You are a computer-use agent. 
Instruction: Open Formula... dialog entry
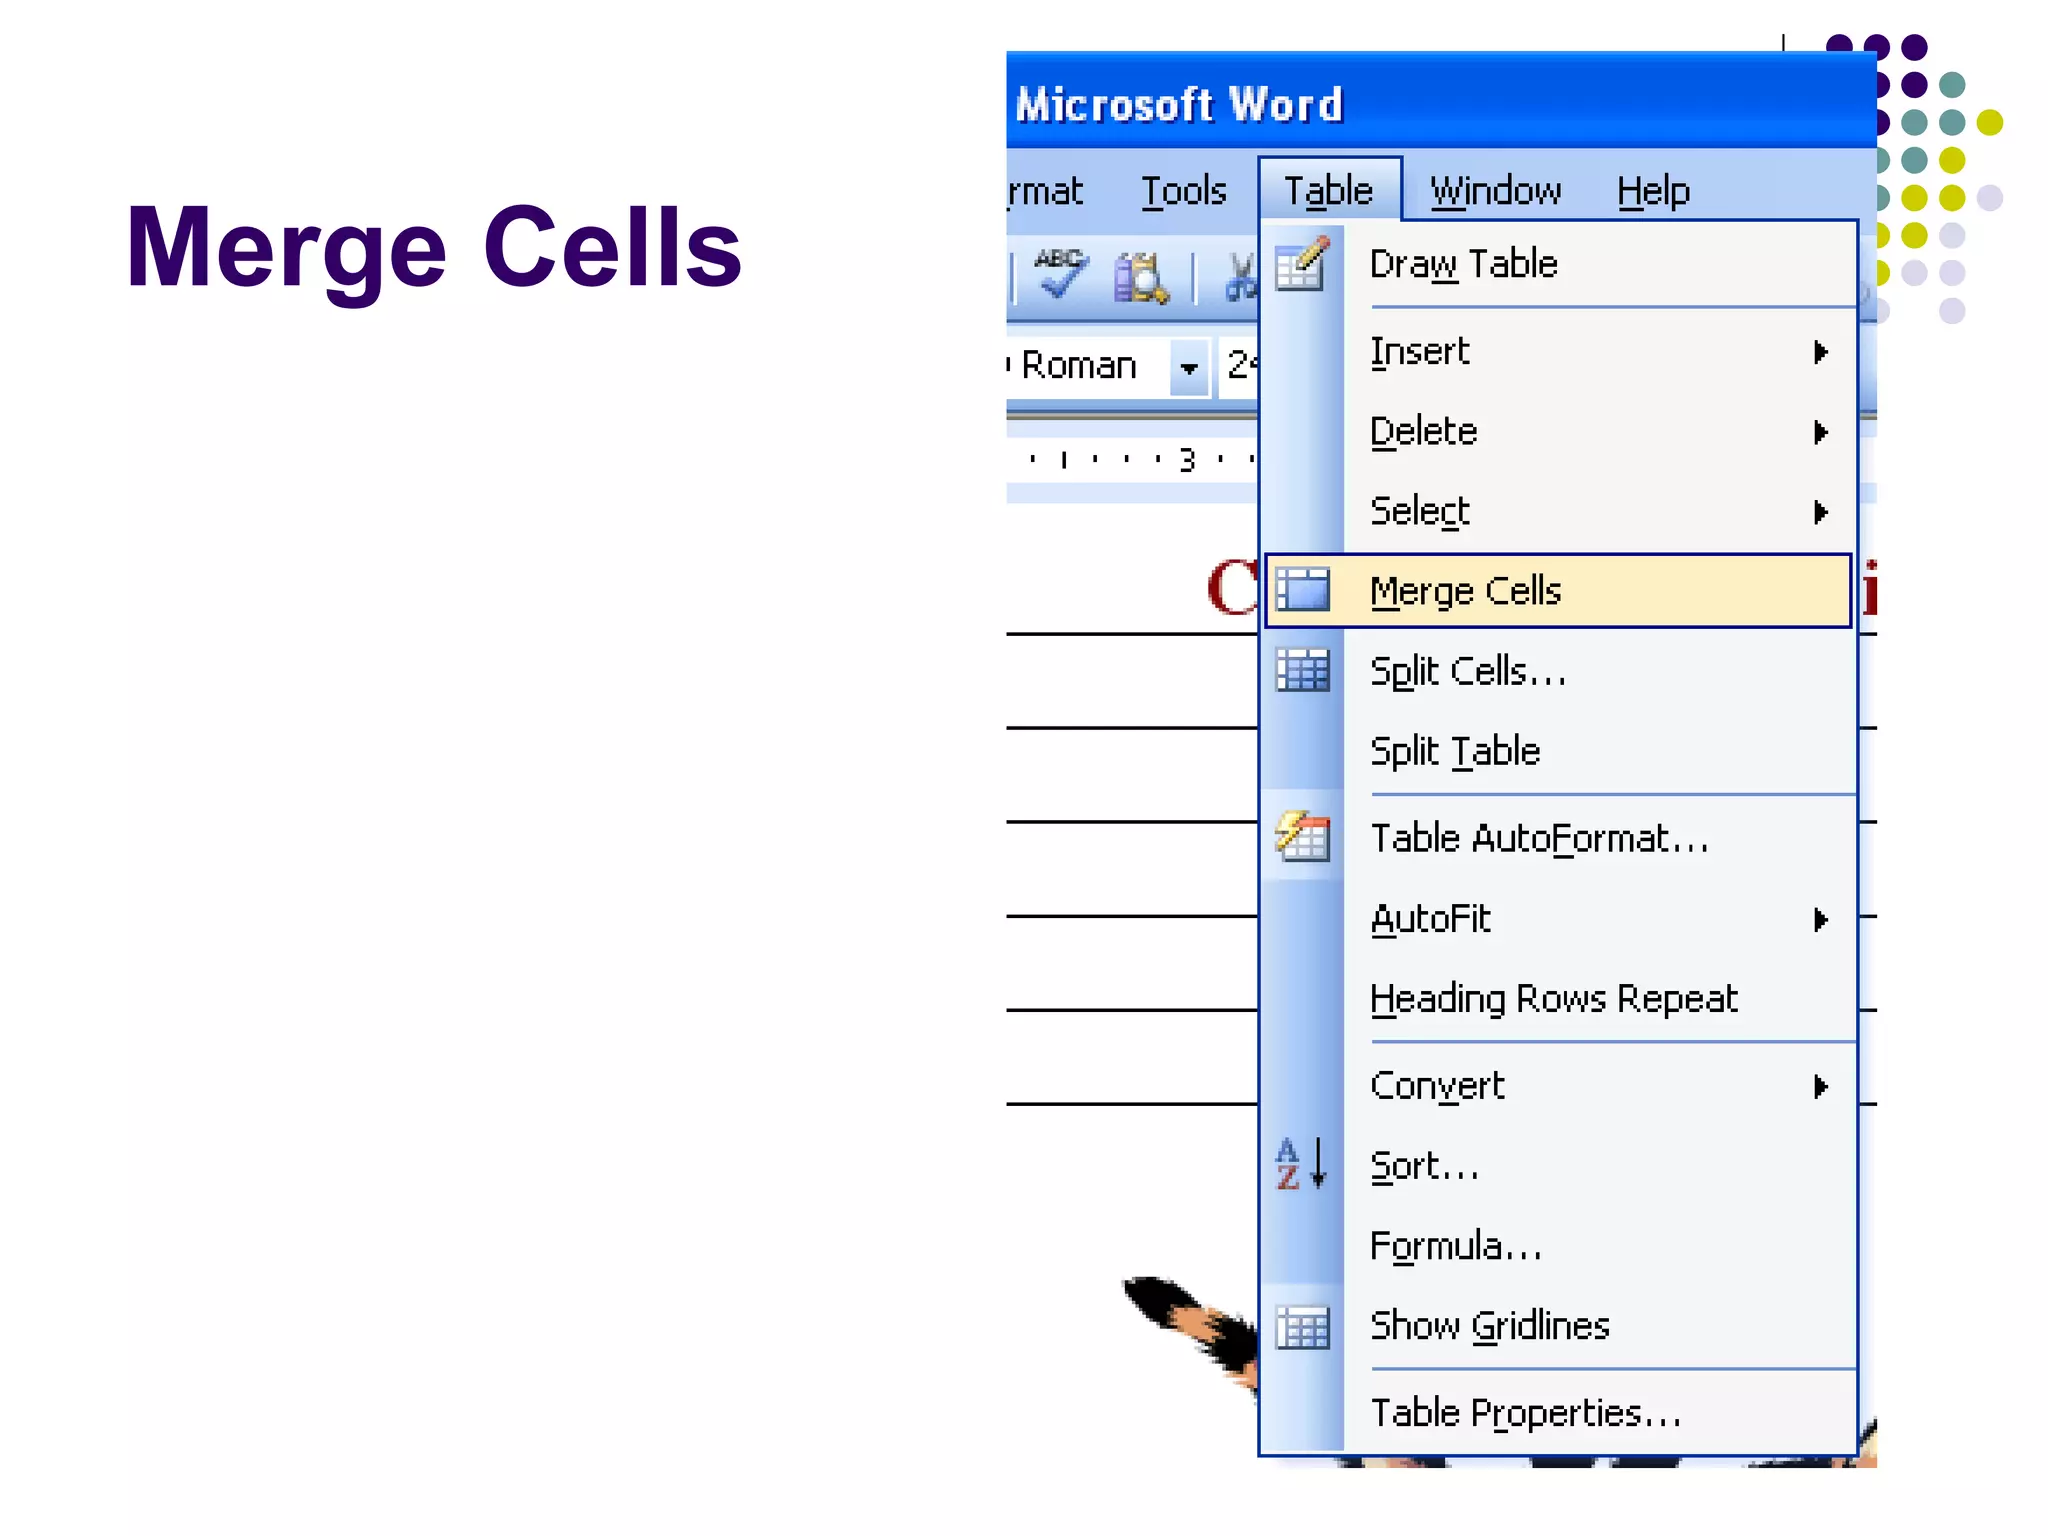pyautogui.click(x=1558, y=1245)
